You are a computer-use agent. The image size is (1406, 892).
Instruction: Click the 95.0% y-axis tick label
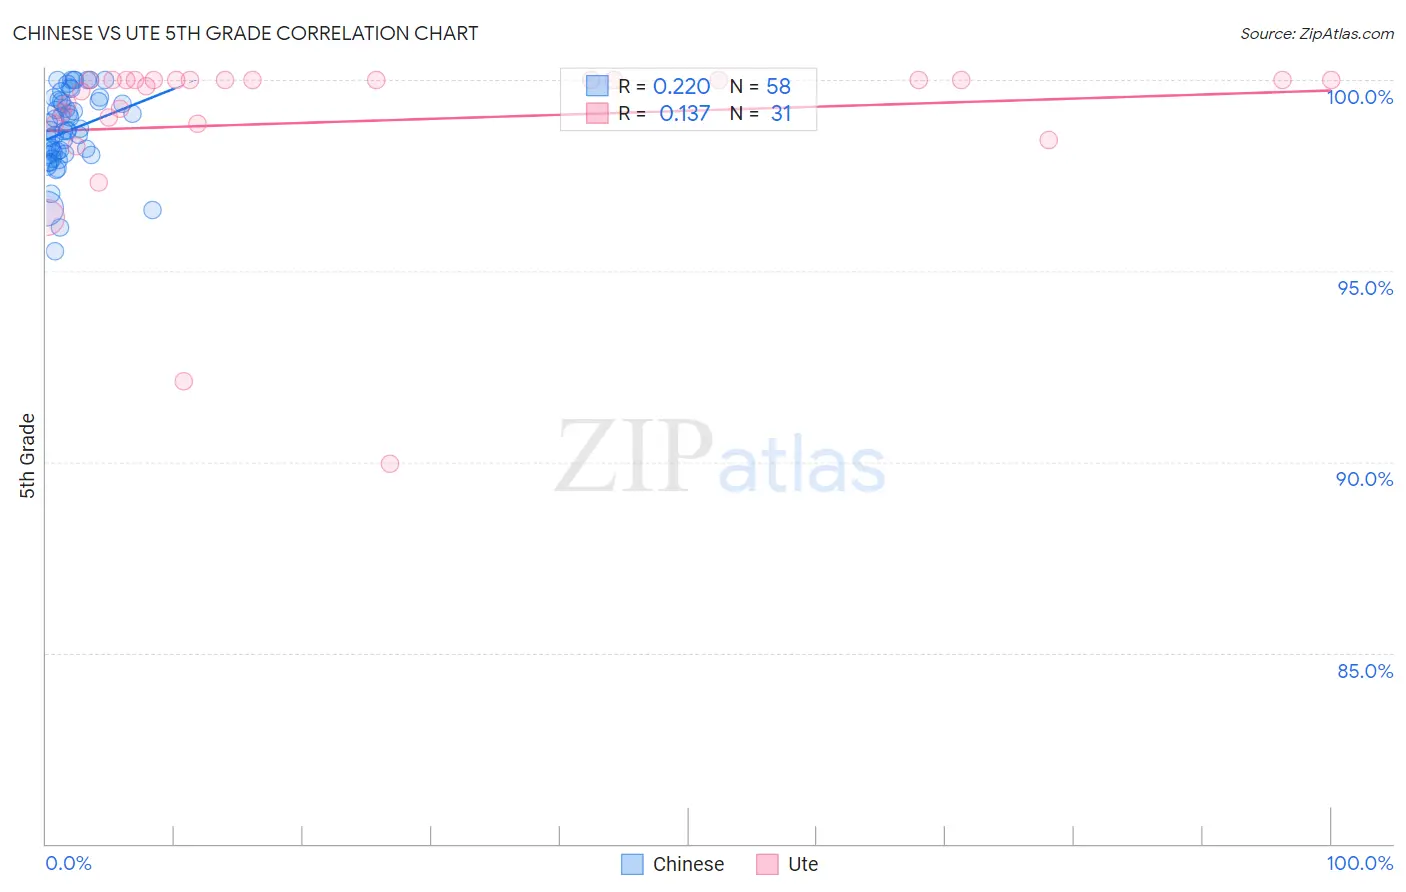1365,288
